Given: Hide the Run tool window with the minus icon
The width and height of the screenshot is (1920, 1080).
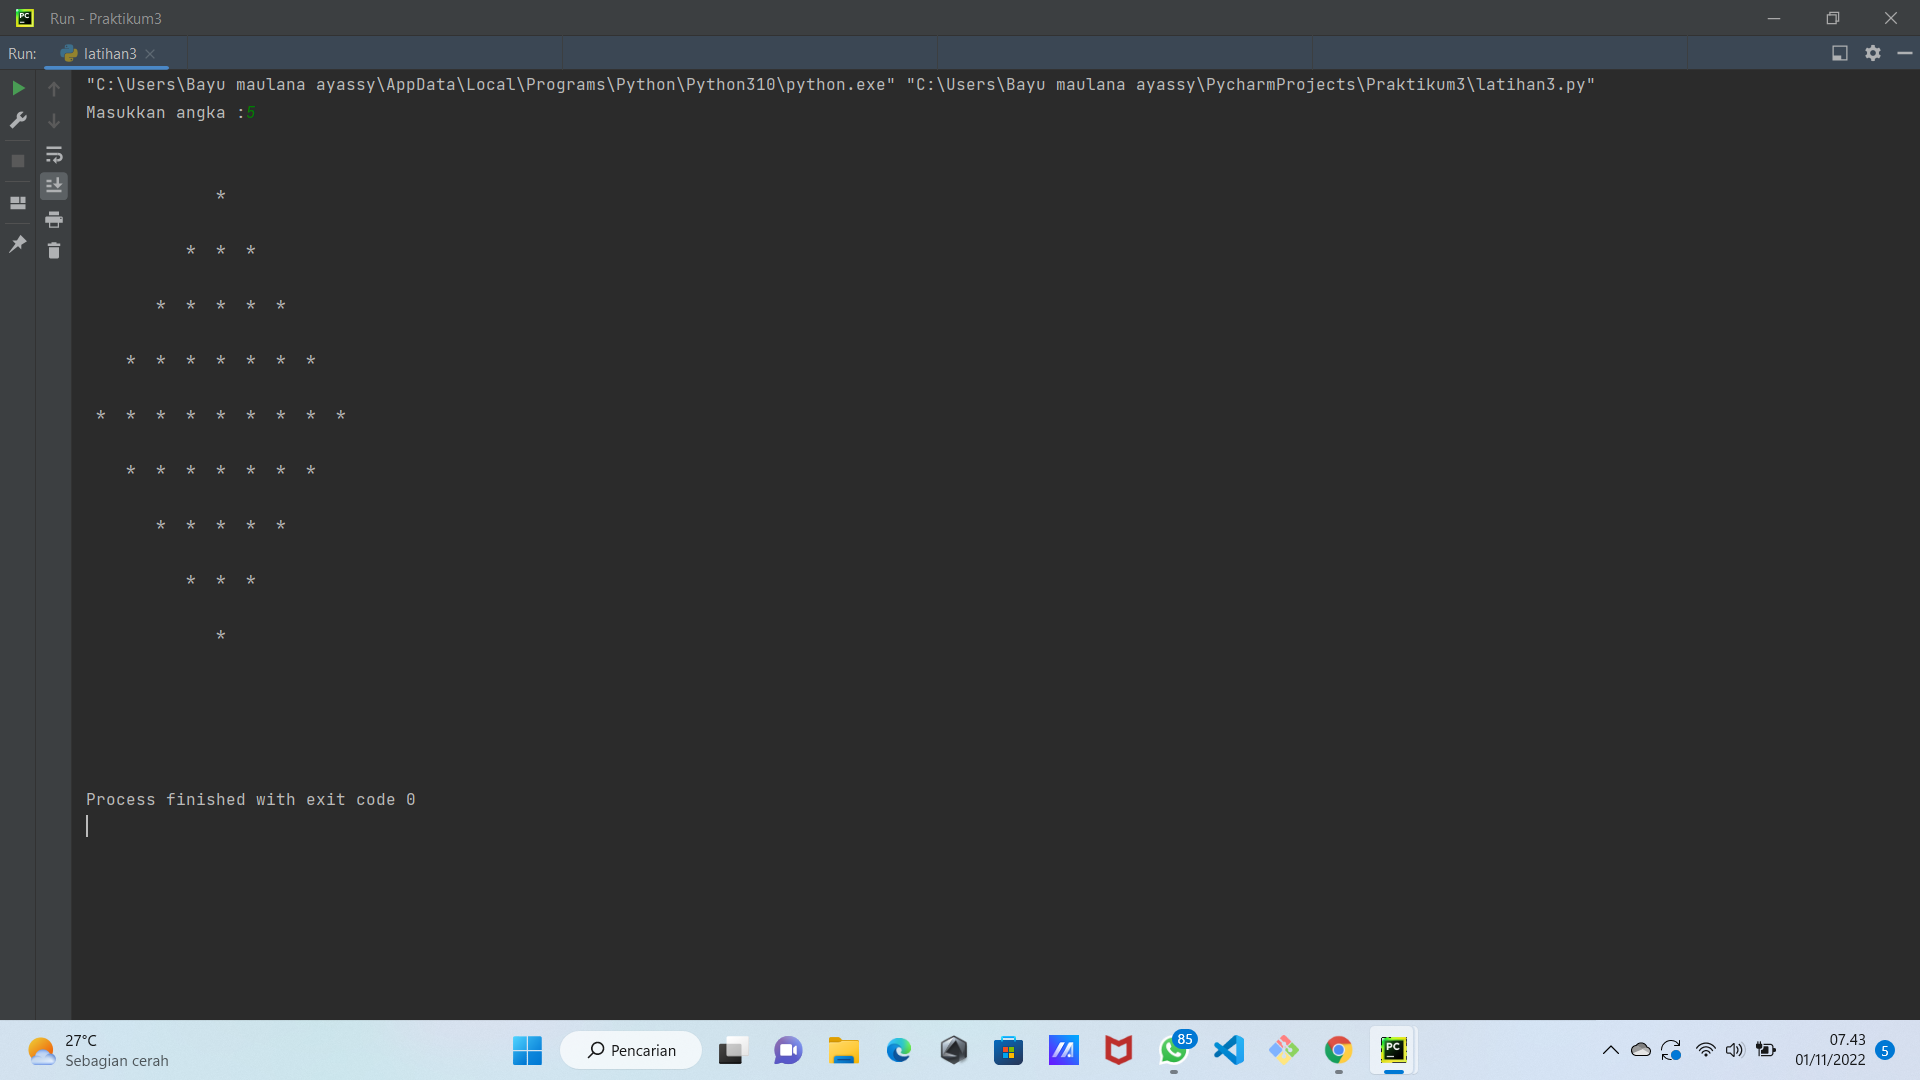Looking at the screenshot, I should 1905,53.
